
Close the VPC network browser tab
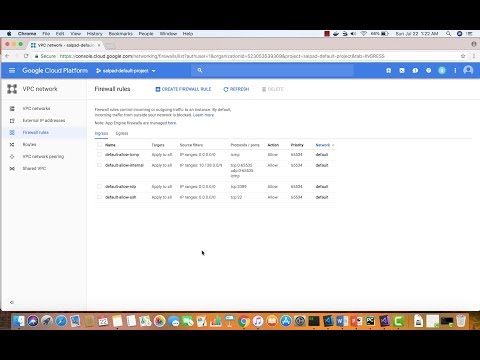99,45
